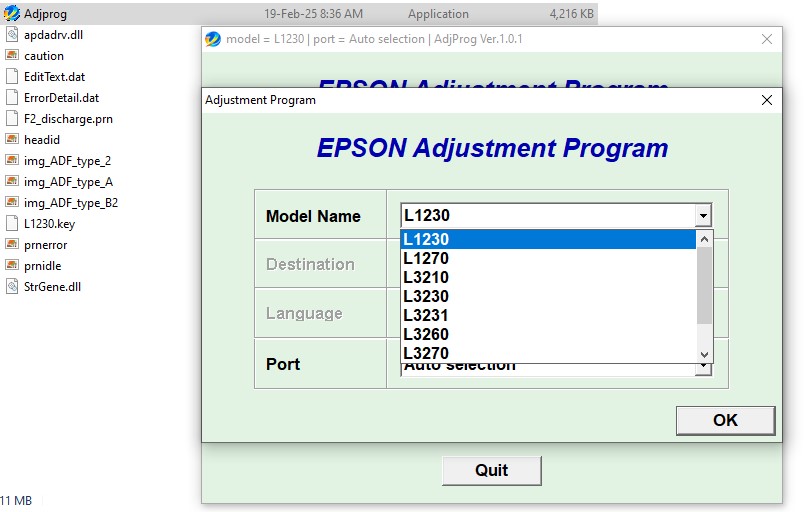Select the prnidle file name
Viewport: 805px width, 512px height.
coord(43,266)
